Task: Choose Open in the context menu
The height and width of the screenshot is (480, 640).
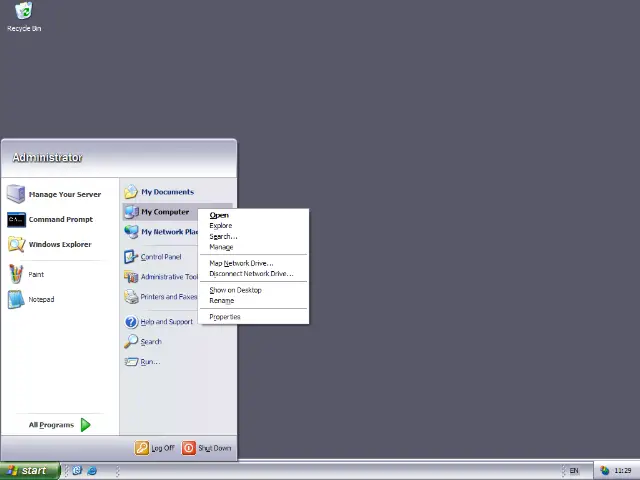Action: point(253,215)
